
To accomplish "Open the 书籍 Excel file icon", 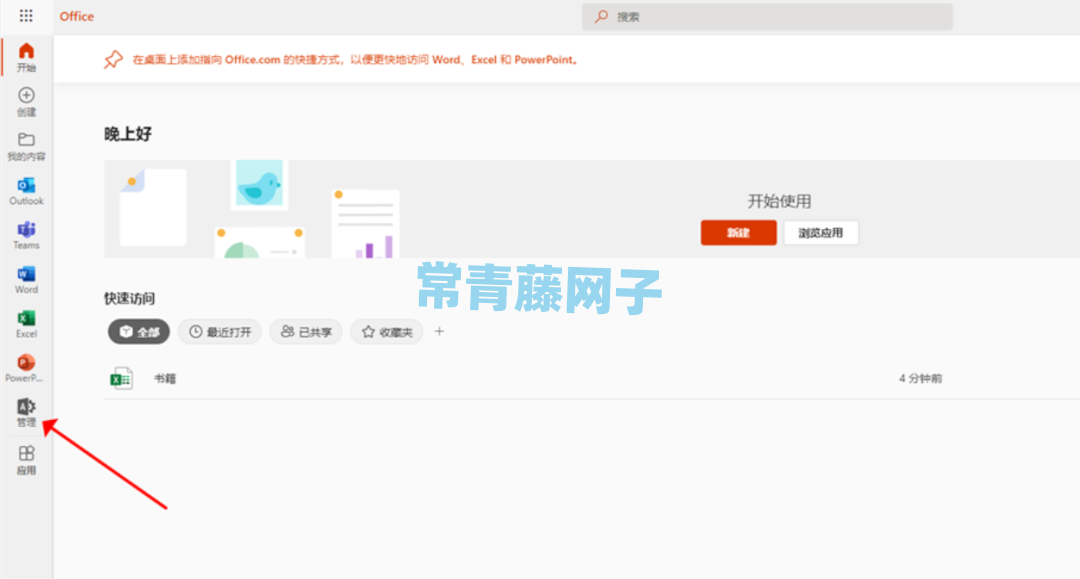I will coord(121,378).
